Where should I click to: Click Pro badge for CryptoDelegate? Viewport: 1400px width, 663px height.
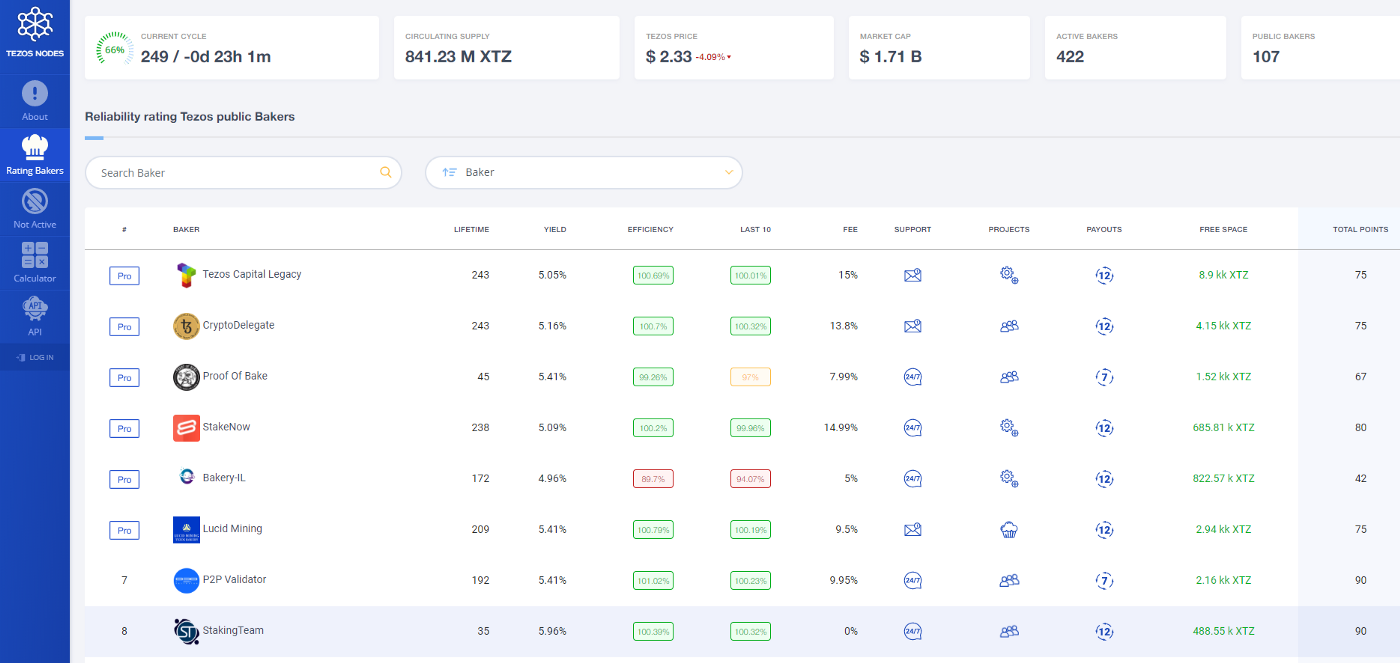coord(124,326)
